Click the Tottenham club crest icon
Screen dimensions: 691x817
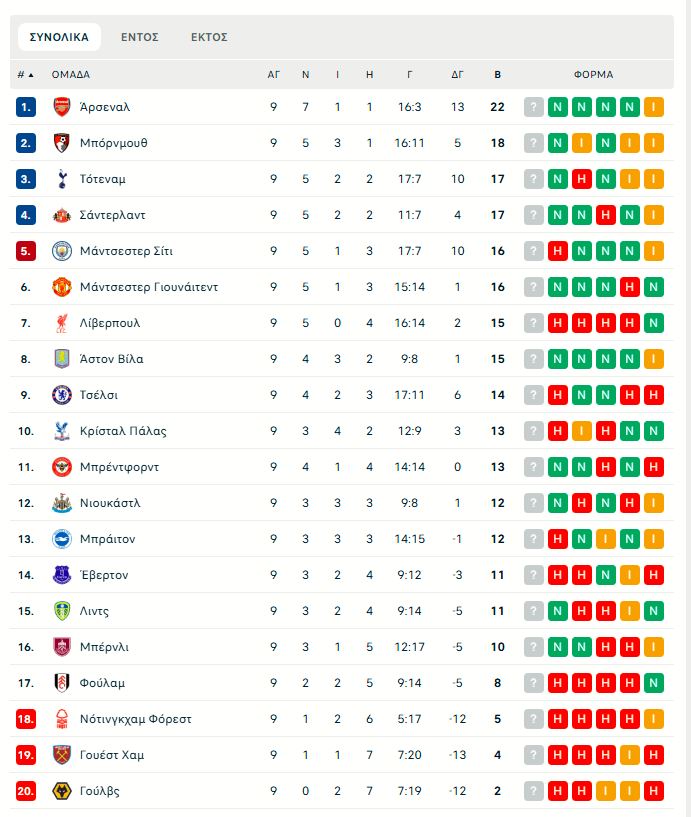pos(62,179)
